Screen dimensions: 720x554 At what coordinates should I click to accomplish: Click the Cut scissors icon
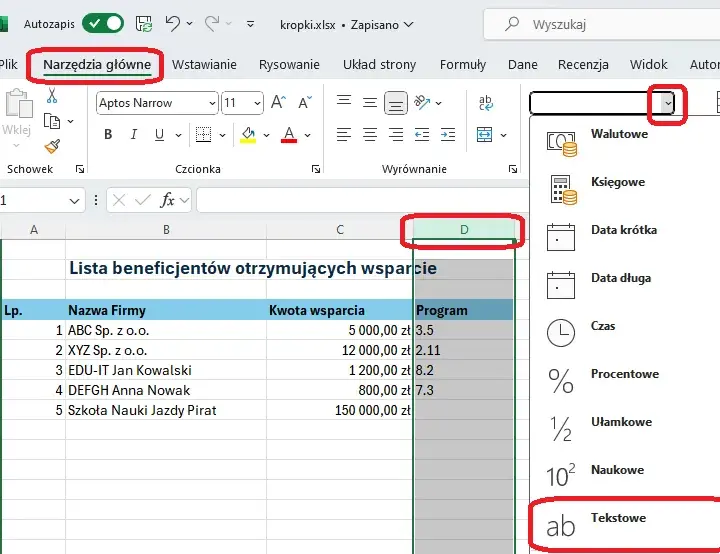(52, 96)
